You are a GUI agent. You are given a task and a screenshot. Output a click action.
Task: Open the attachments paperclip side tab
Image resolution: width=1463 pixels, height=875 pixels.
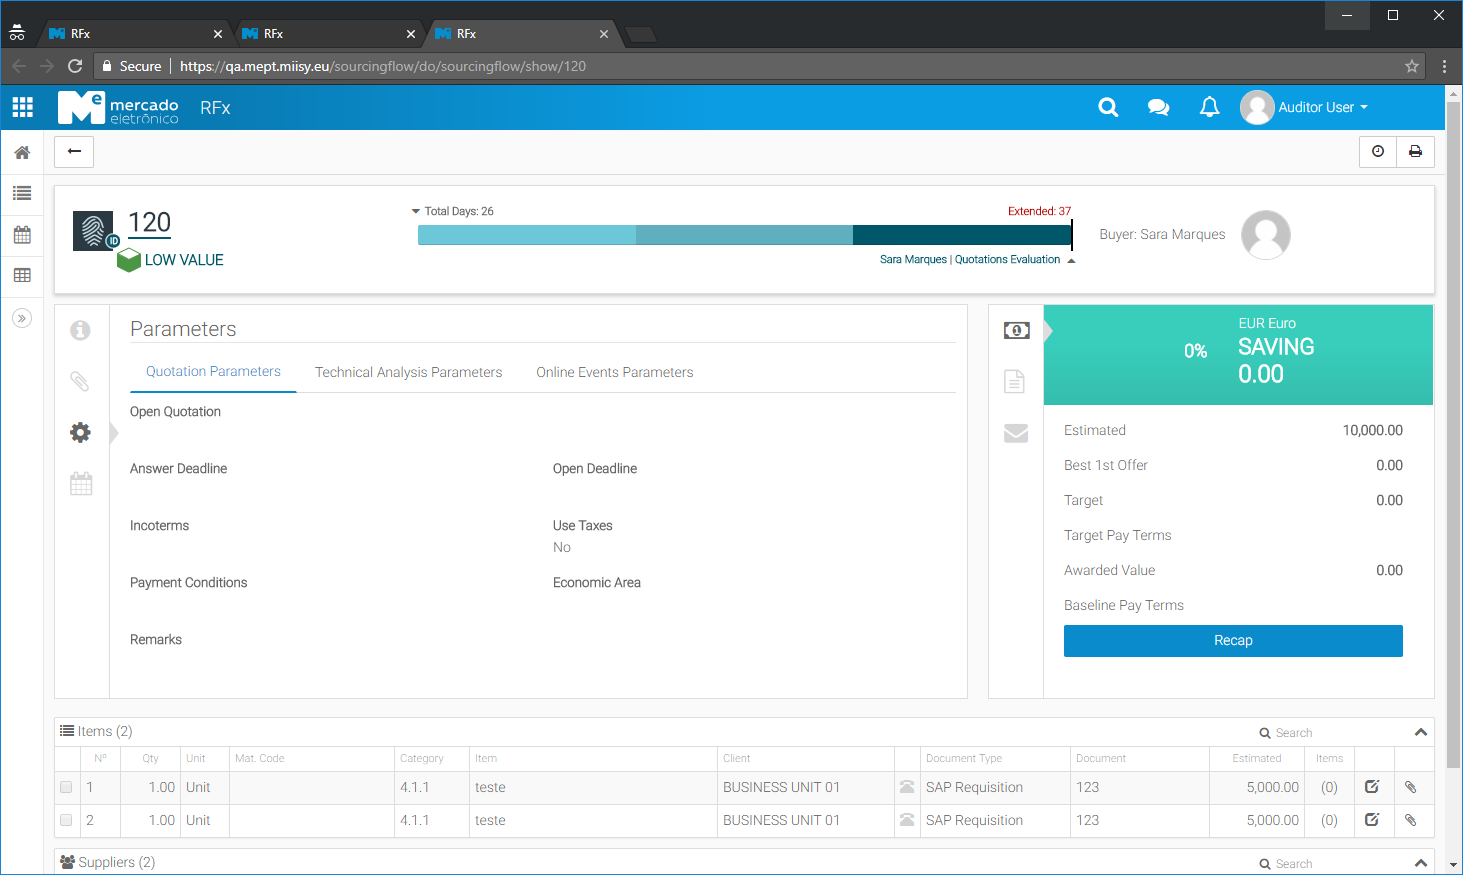coord(80,381)
